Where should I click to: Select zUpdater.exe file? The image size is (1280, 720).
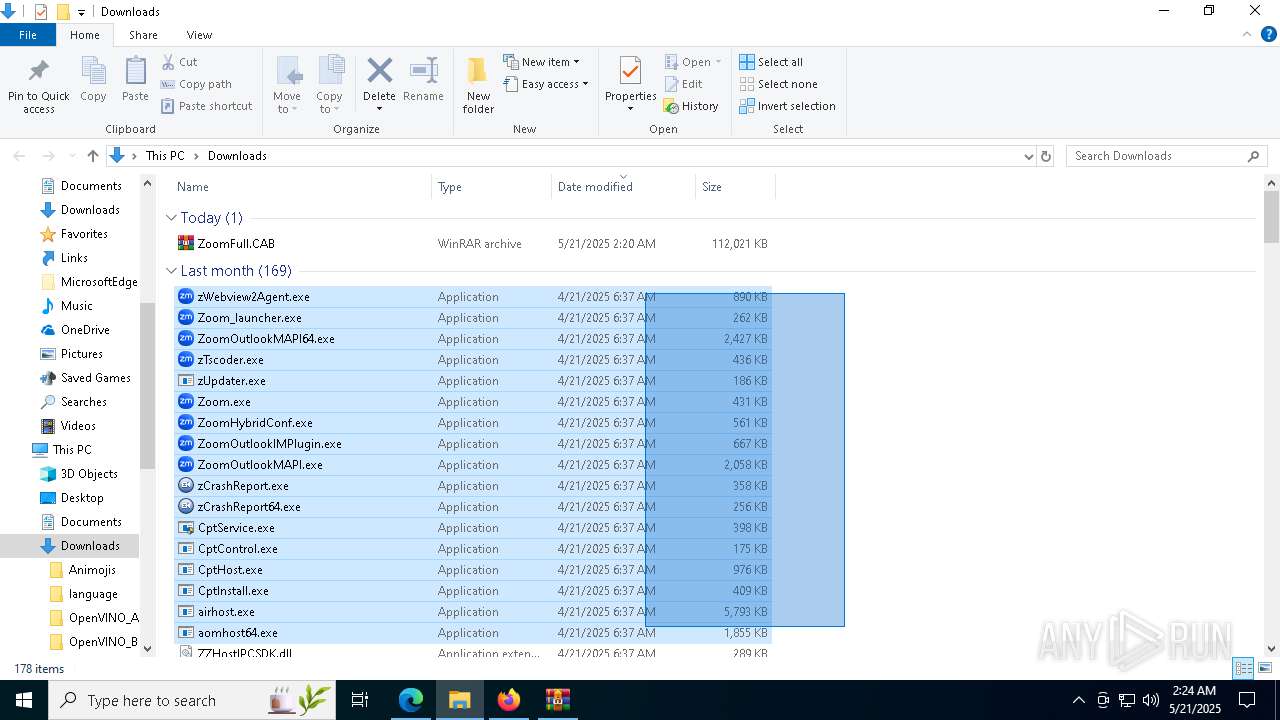click(x=474, y=381)
